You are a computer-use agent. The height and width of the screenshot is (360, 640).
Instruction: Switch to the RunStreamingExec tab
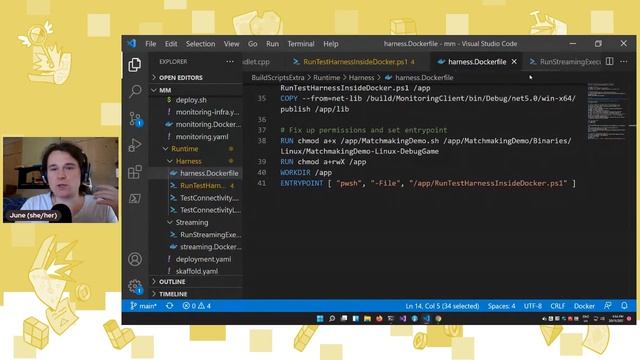tap(565, 62)
